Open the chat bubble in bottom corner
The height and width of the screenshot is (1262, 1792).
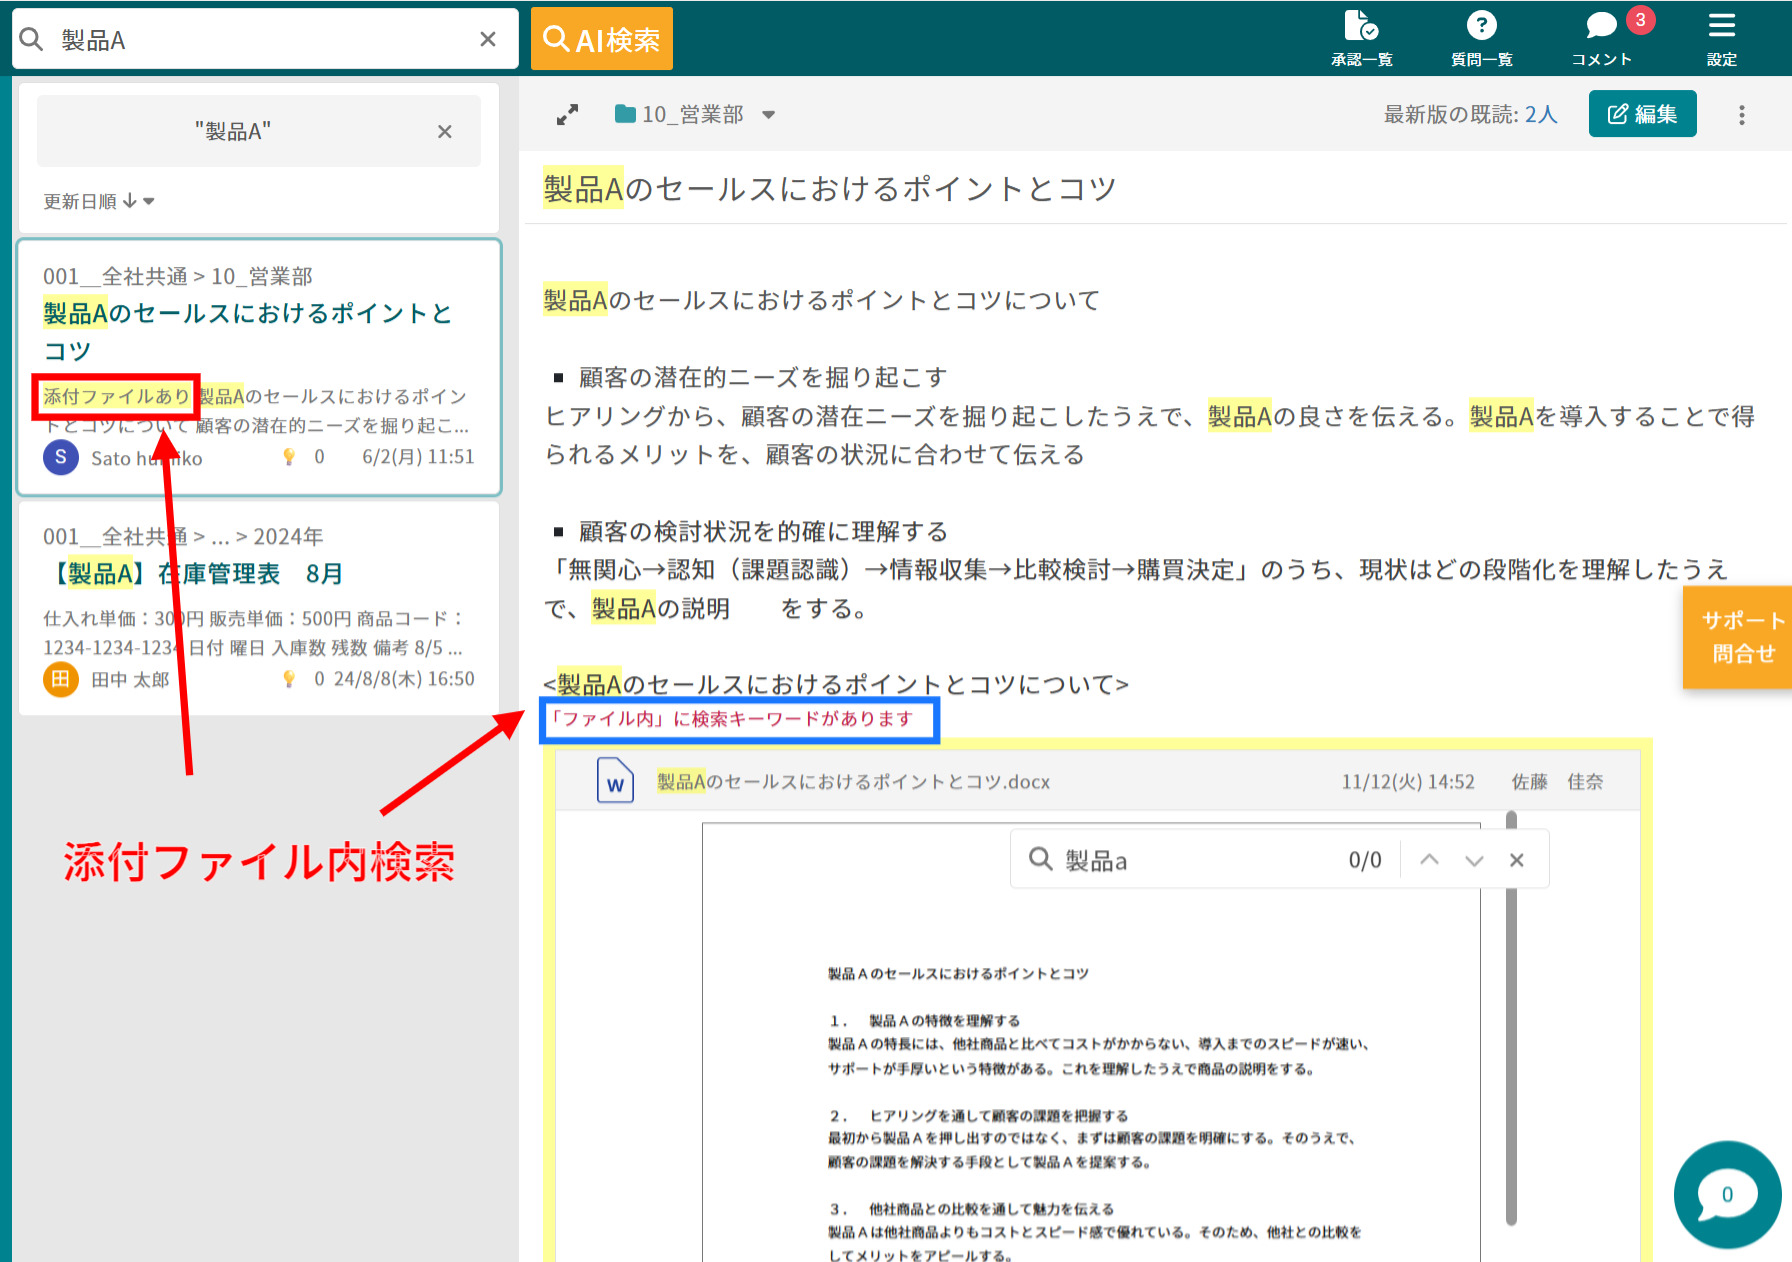pyautogui.click(x=1726, y=1195)
